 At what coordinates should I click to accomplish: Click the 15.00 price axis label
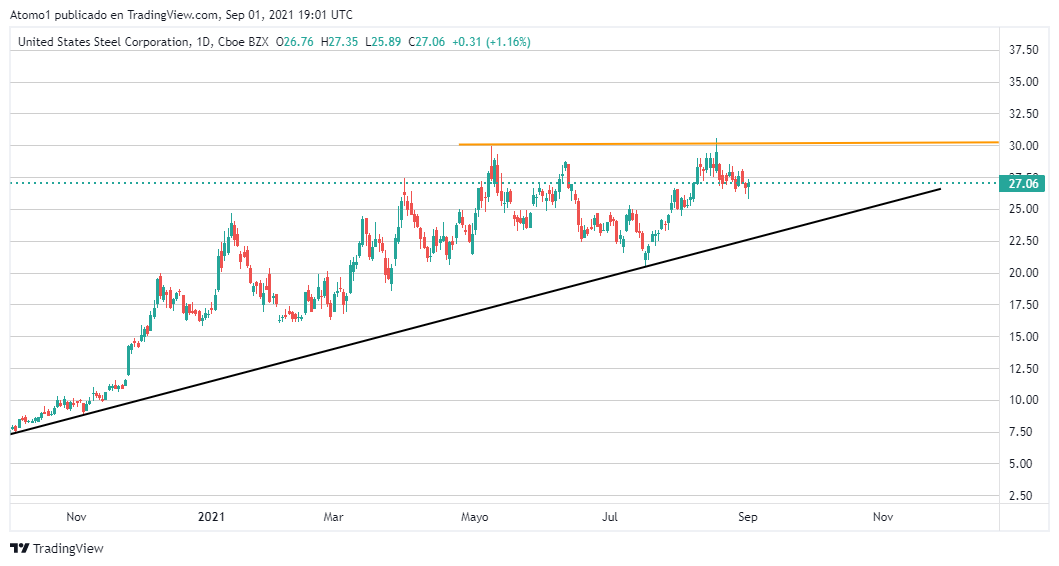tap(1023, 336)
